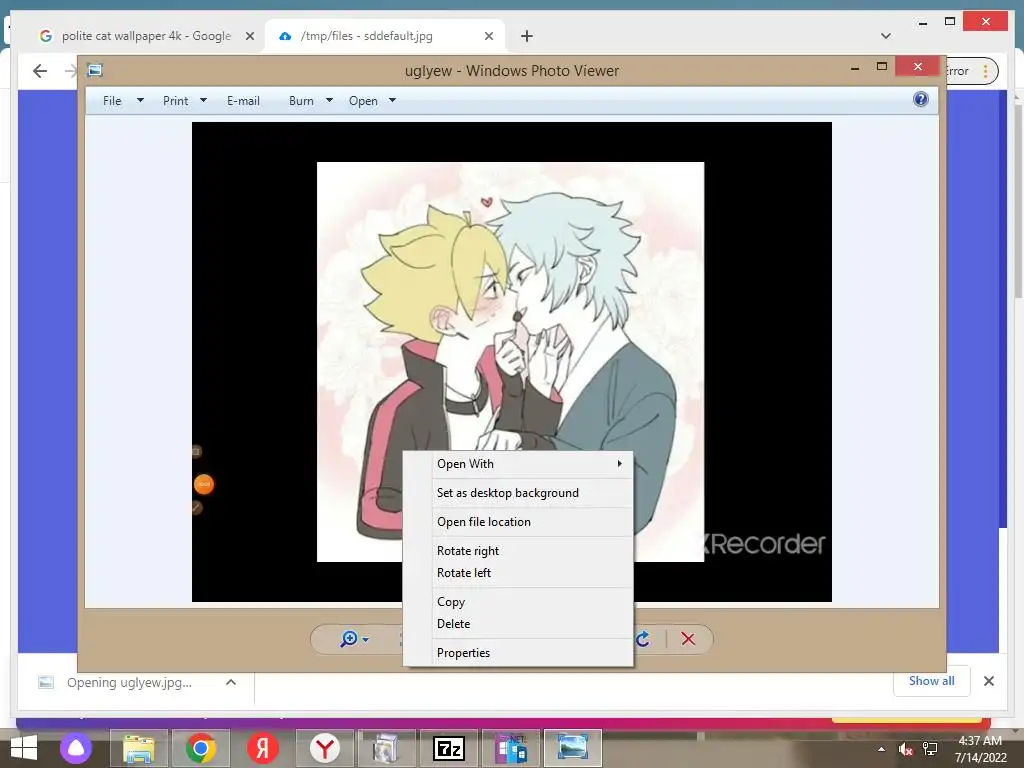Click the network icon in the system tray
The width and height of the screenshot is (1024, 768).
(x=929, y=749)
